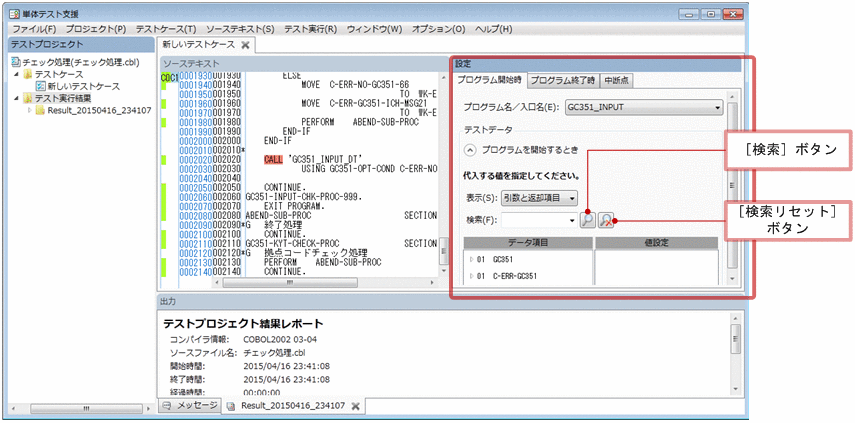
Task: Switch to the メッセージ output tab
Action: (190, 405)
